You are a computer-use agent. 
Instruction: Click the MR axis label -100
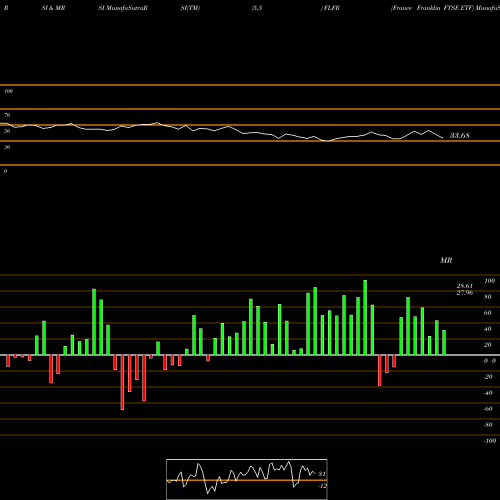[490, 441]
